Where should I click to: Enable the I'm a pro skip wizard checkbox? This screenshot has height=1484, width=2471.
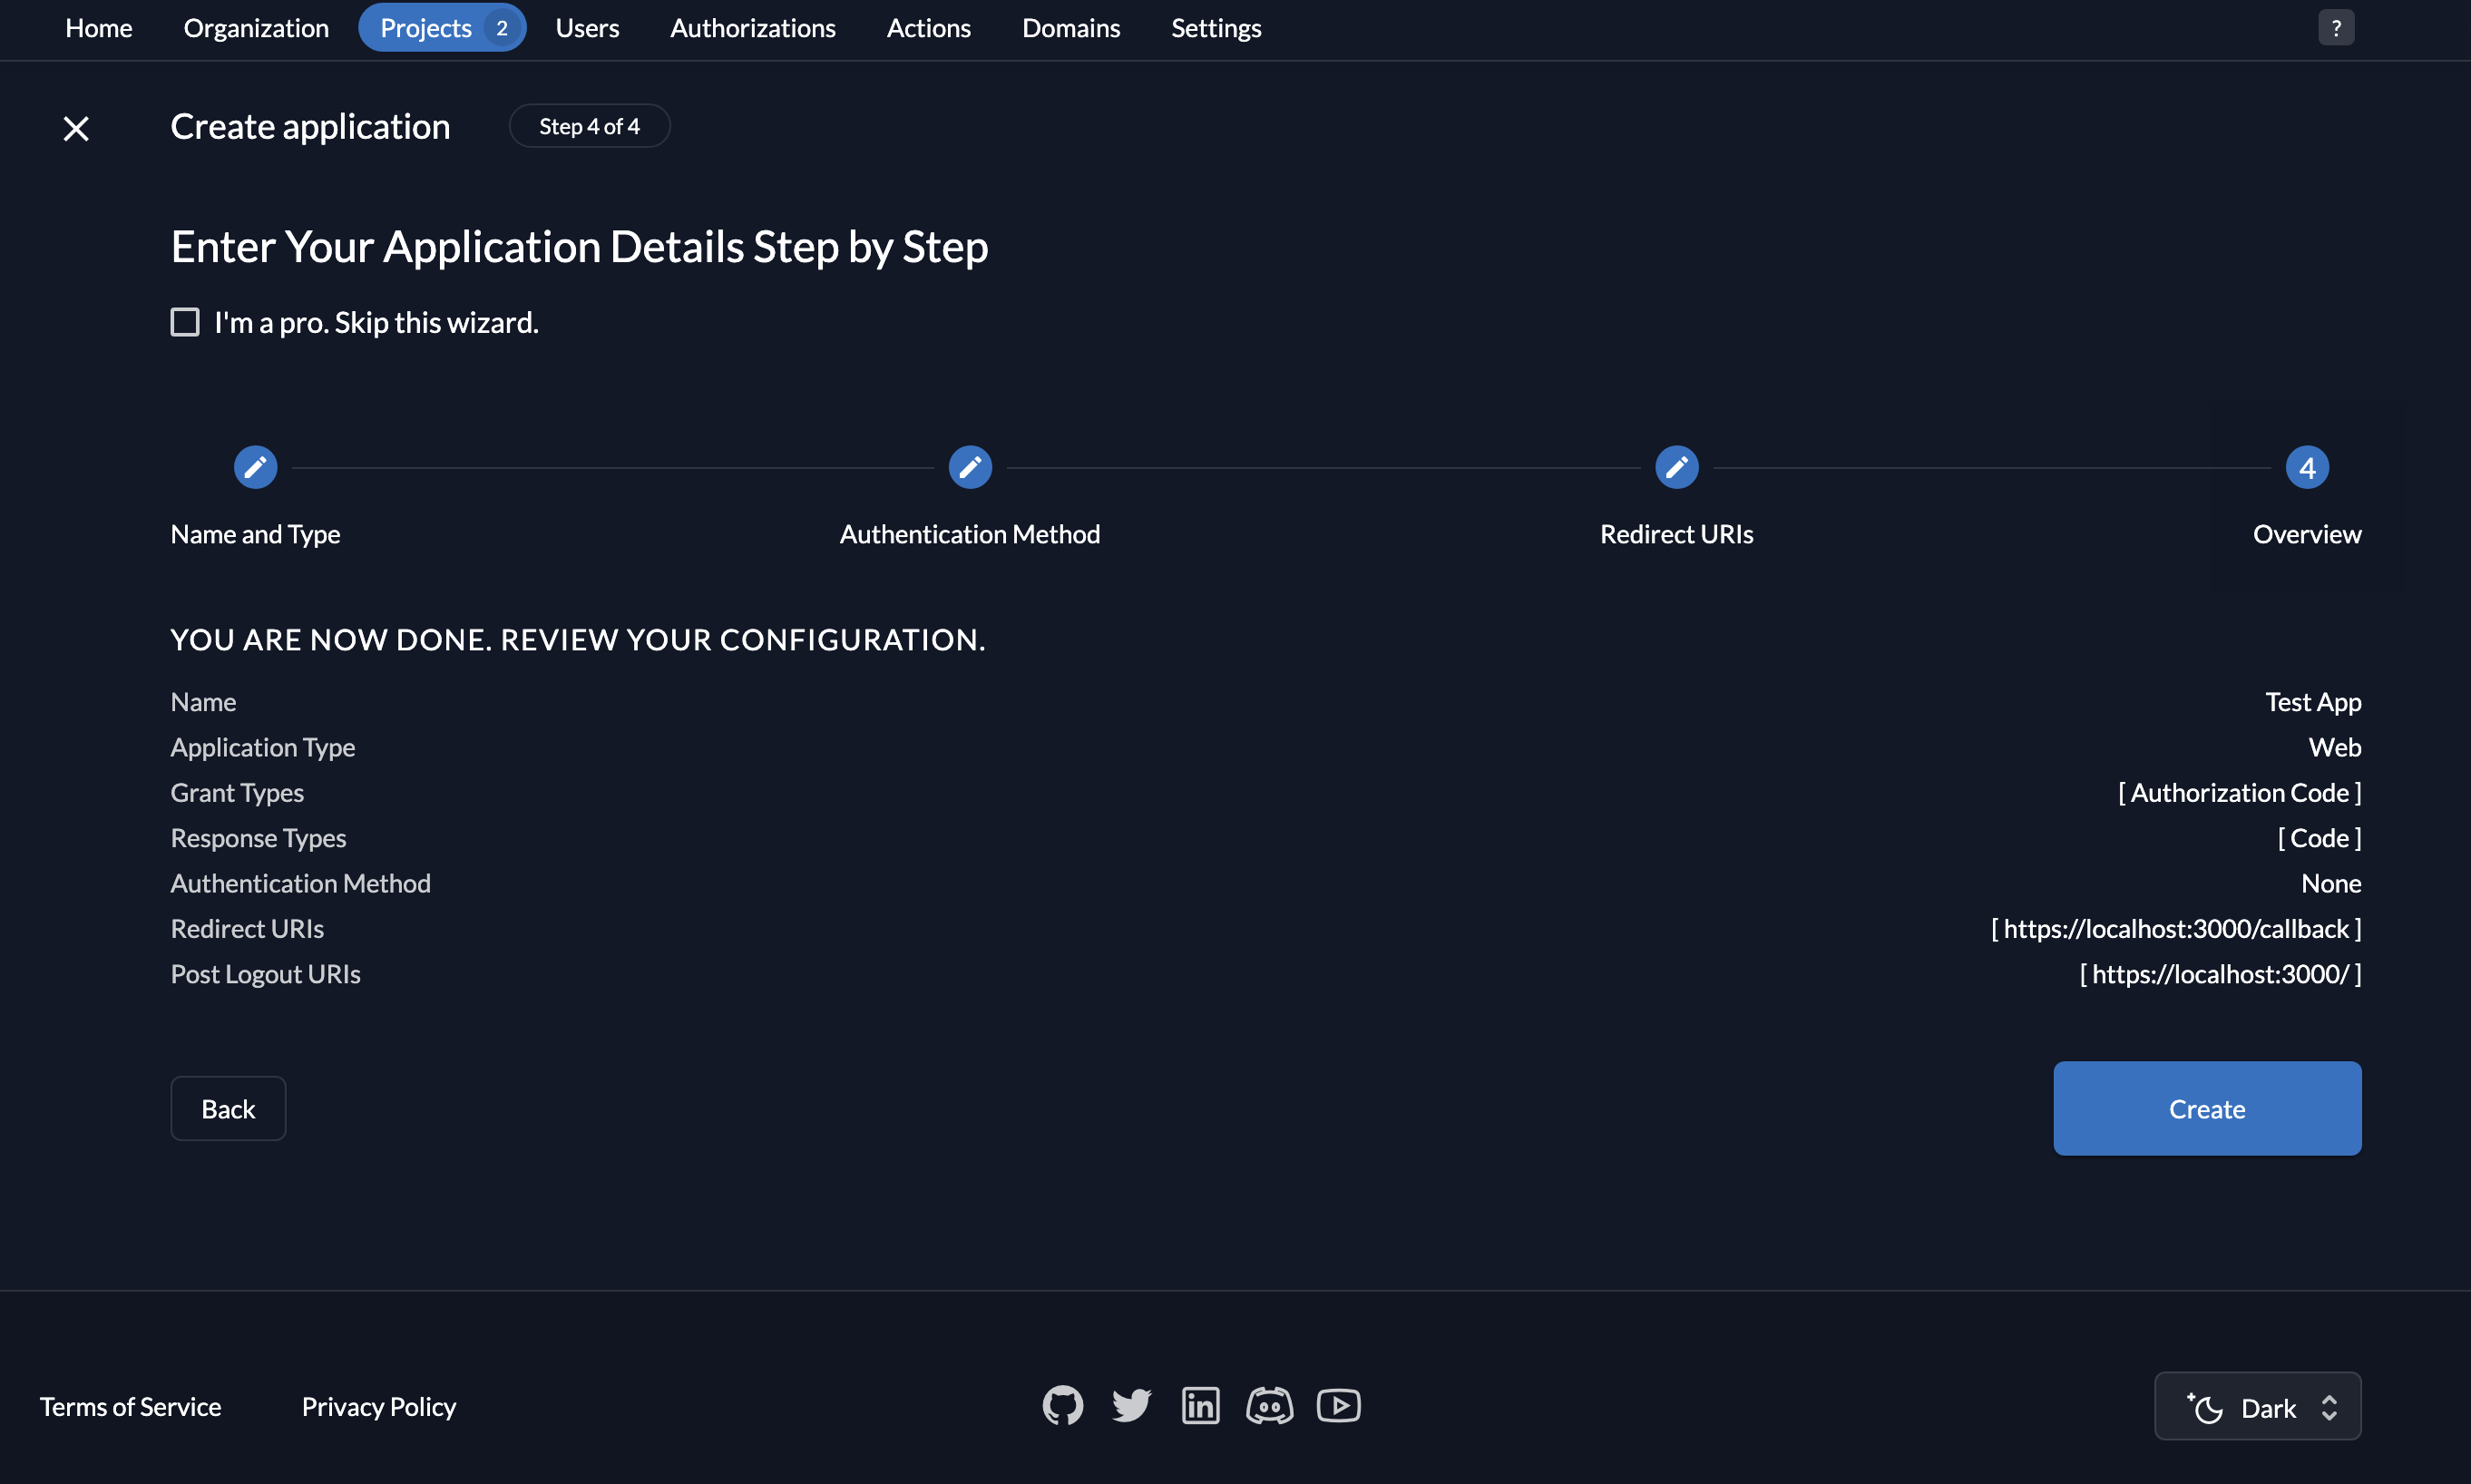tap(185, 321)
